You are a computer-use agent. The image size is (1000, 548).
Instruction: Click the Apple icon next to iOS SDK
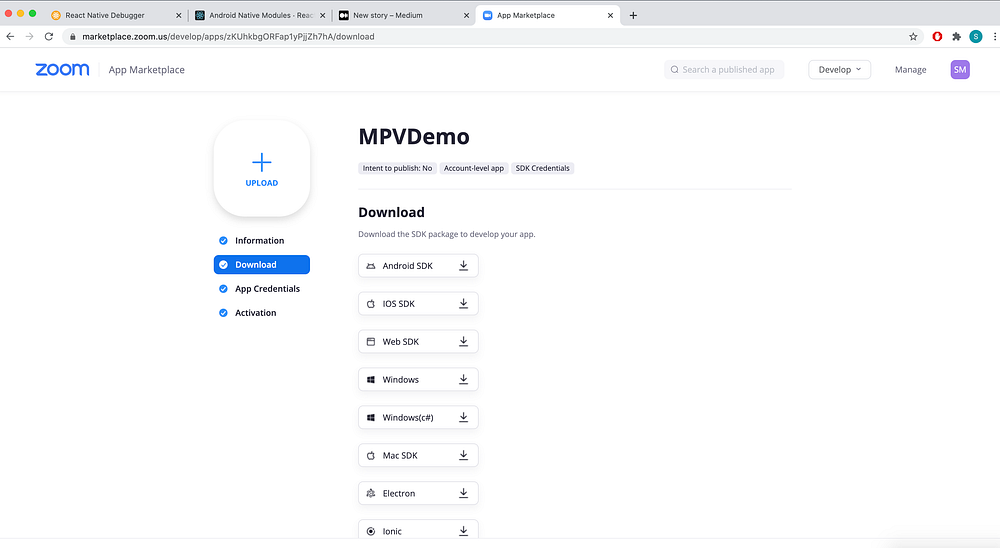371,304
